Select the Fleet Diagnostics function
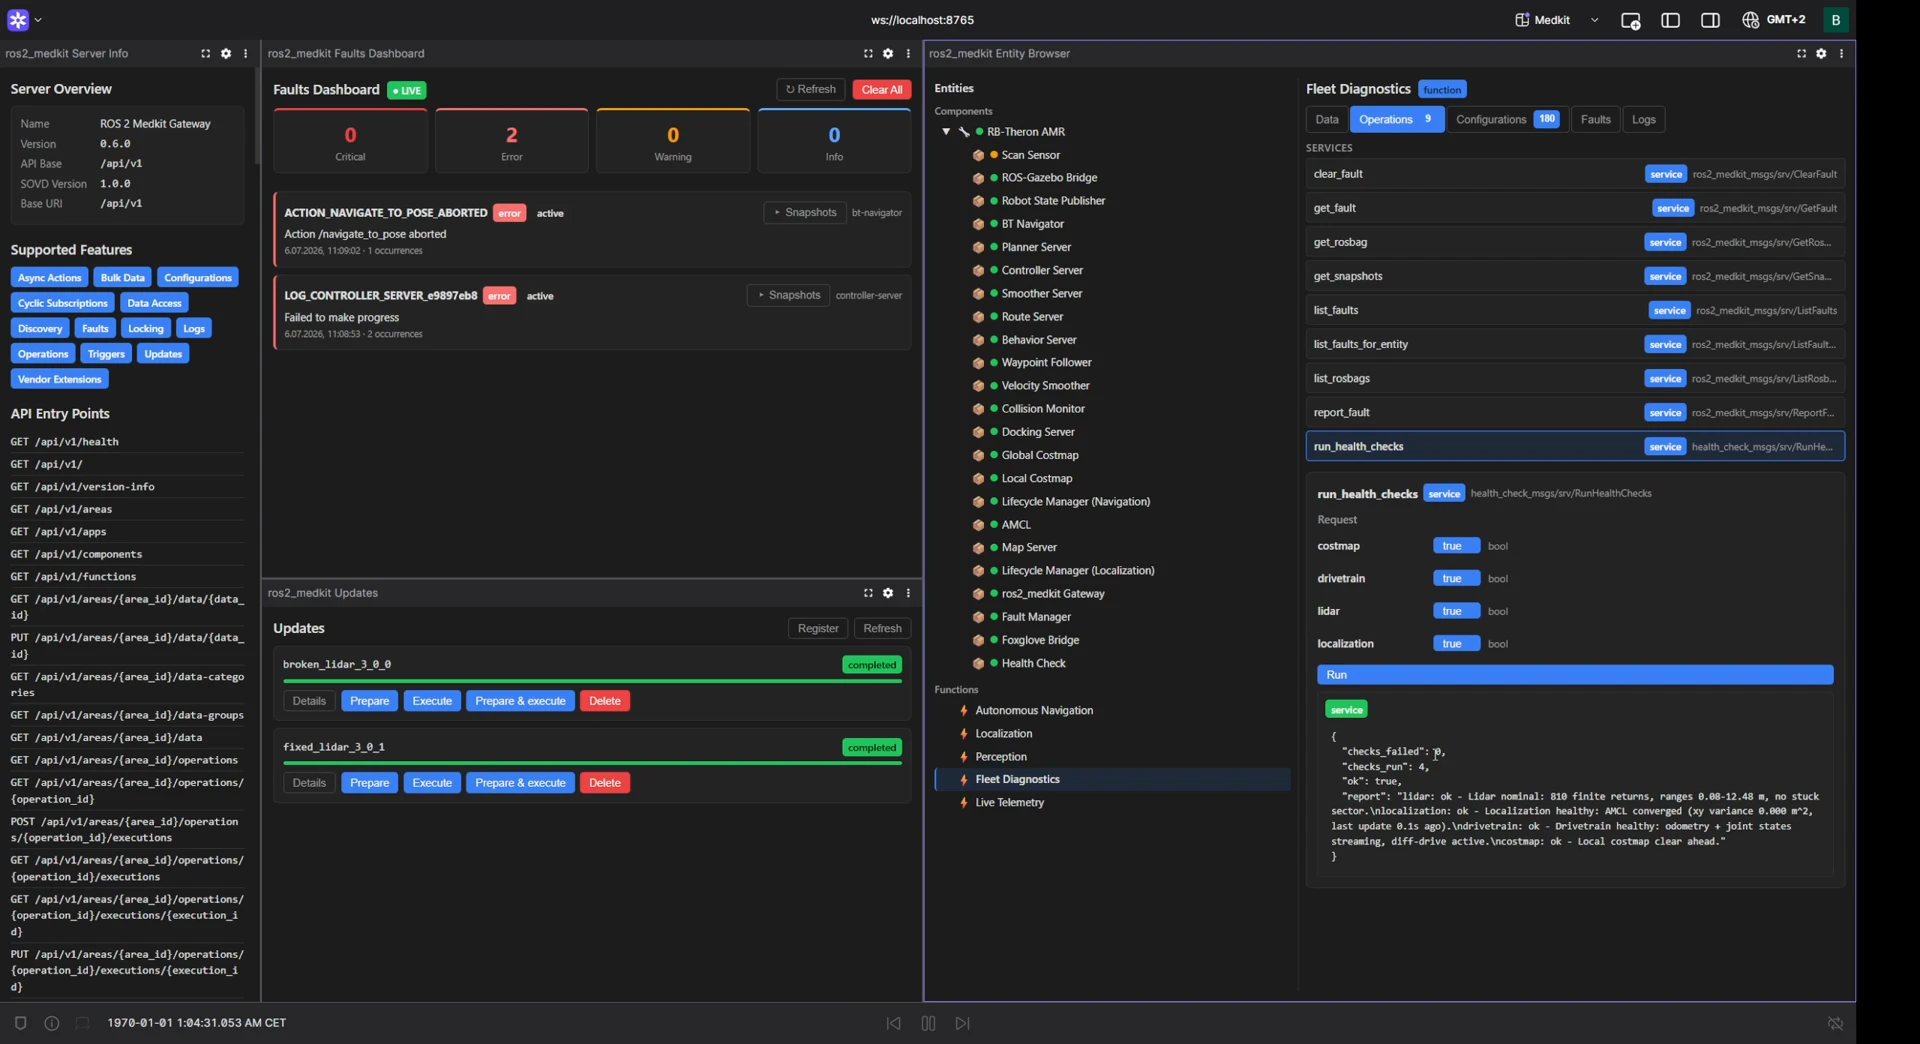This screenshot has height=1044, width=1920. [x=1112, y=780]
